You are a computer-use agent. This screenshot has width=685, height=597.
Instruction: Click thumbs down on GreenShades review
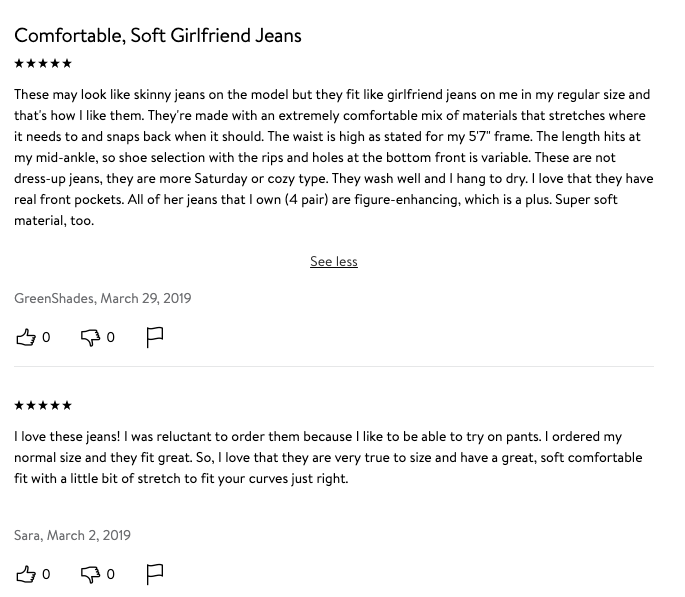pyautogui.click(x=90, y=337)
